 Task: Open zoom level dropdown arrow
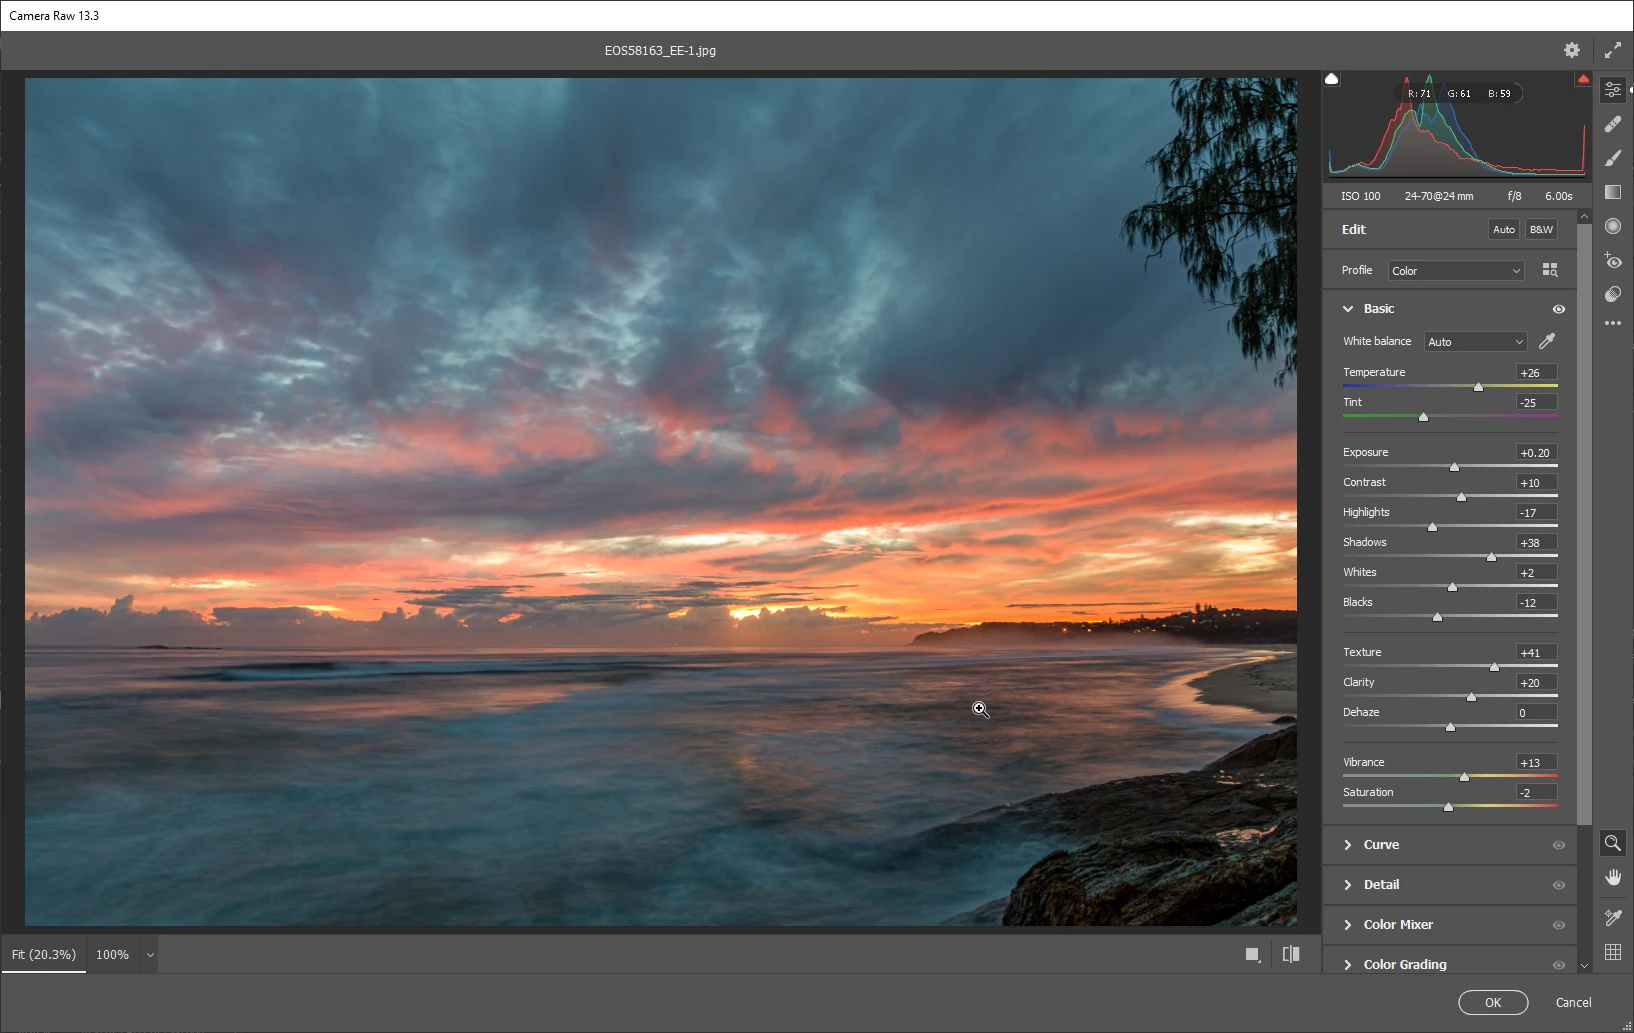[150, 955]
